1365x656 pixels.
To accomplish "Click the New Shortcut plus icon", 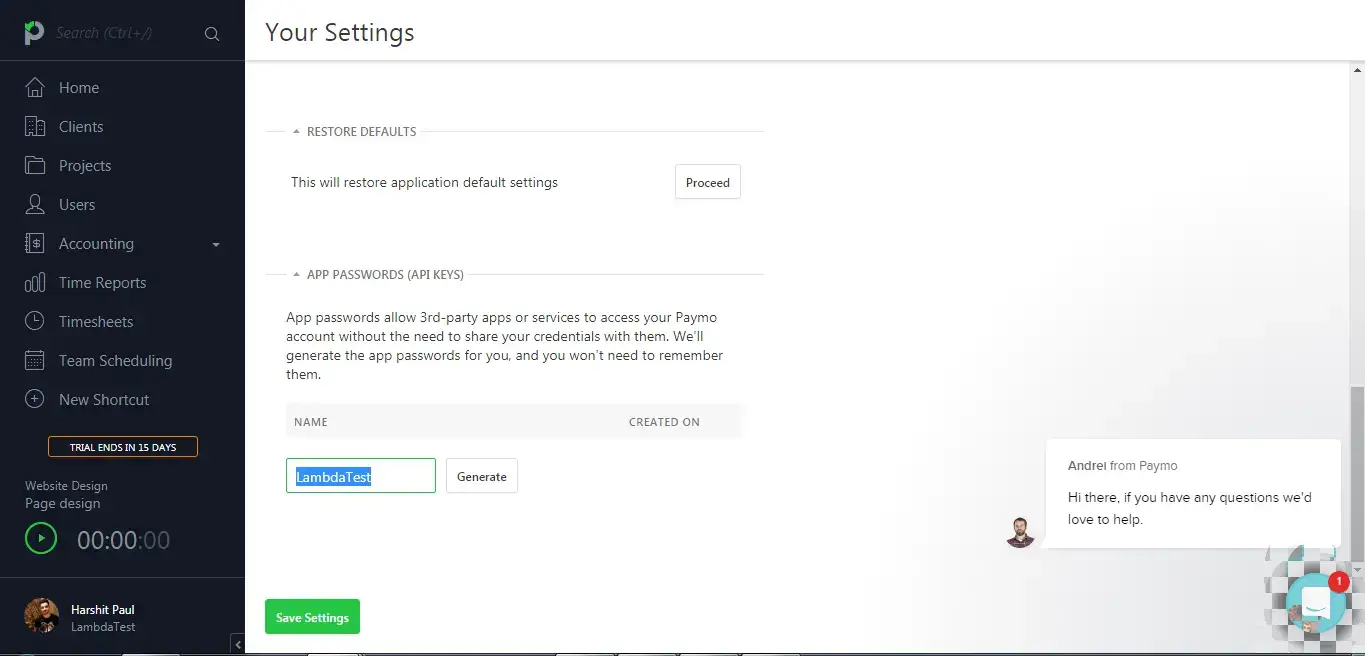I will pyautogui.click(x=33, y=399).
